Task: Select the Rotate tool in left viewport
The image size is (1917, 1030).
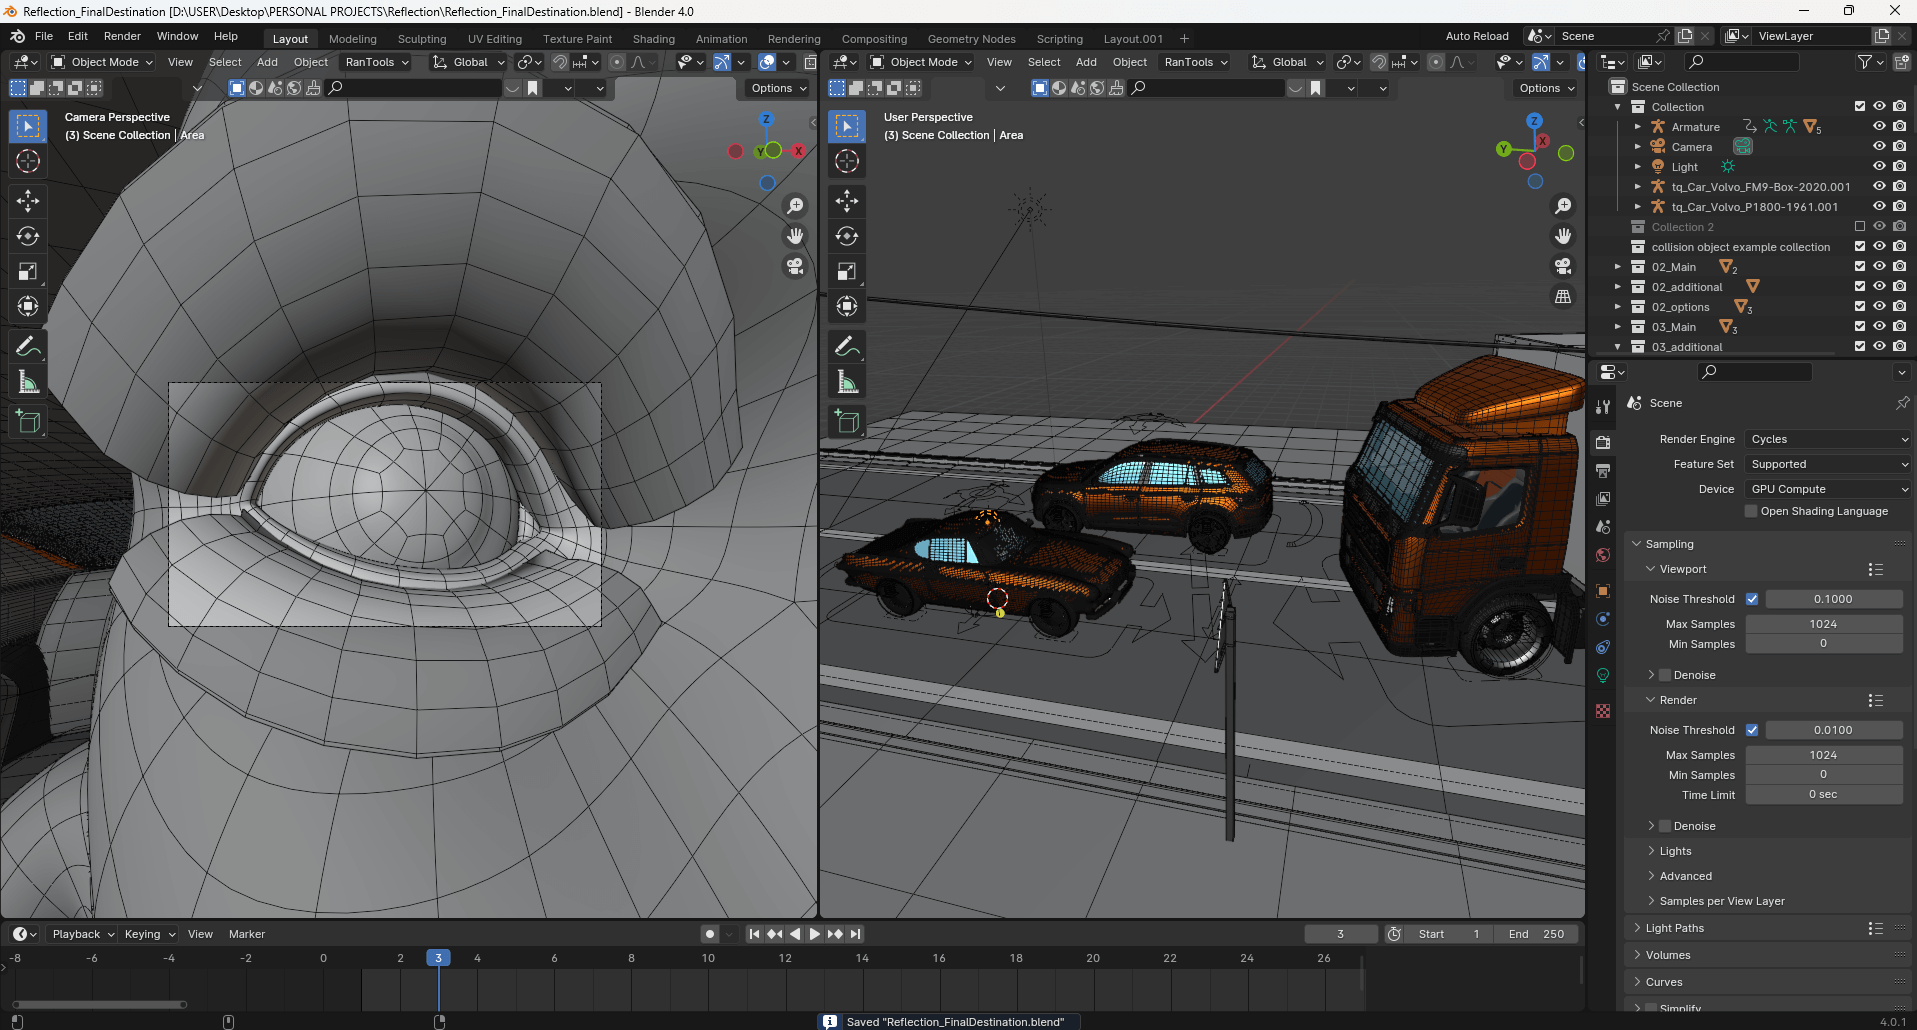Action: 28,236
